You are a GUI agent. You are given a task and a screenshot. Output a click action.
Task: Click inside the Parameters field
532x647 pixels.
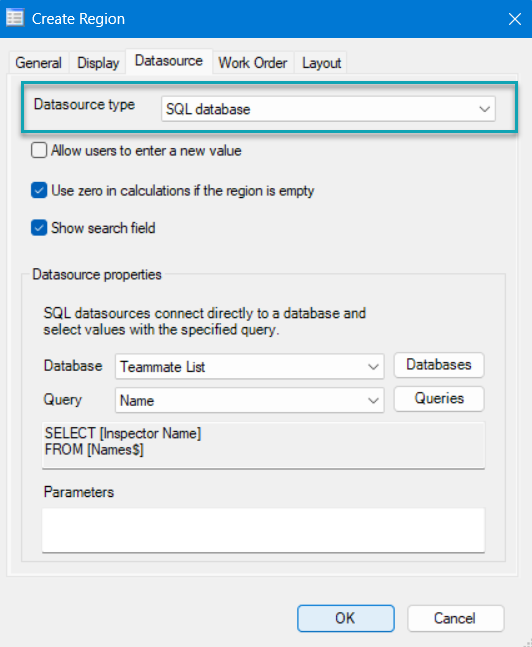(x=263, y=530)
